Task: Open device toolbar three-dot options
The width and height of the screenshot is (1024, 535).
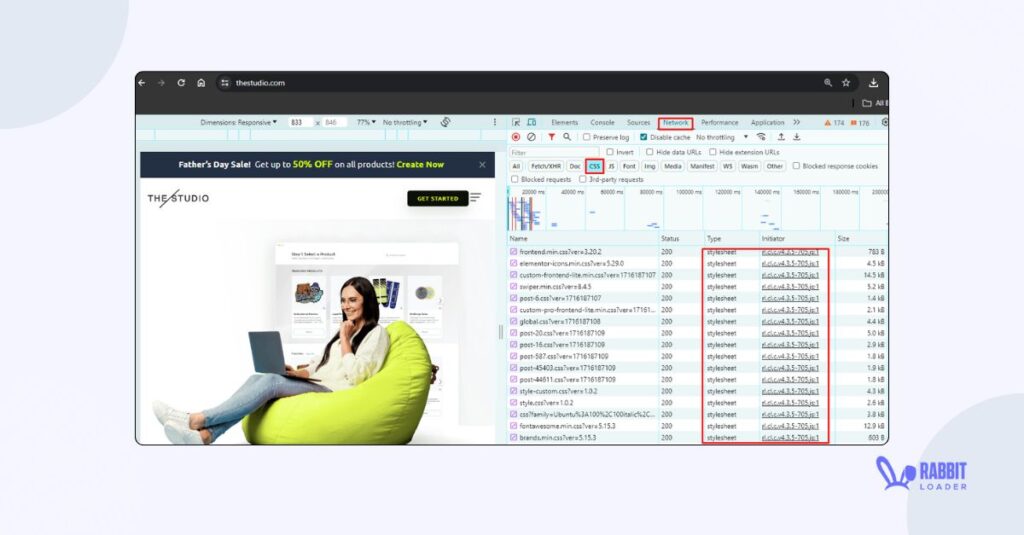Action: pos(494,122)
